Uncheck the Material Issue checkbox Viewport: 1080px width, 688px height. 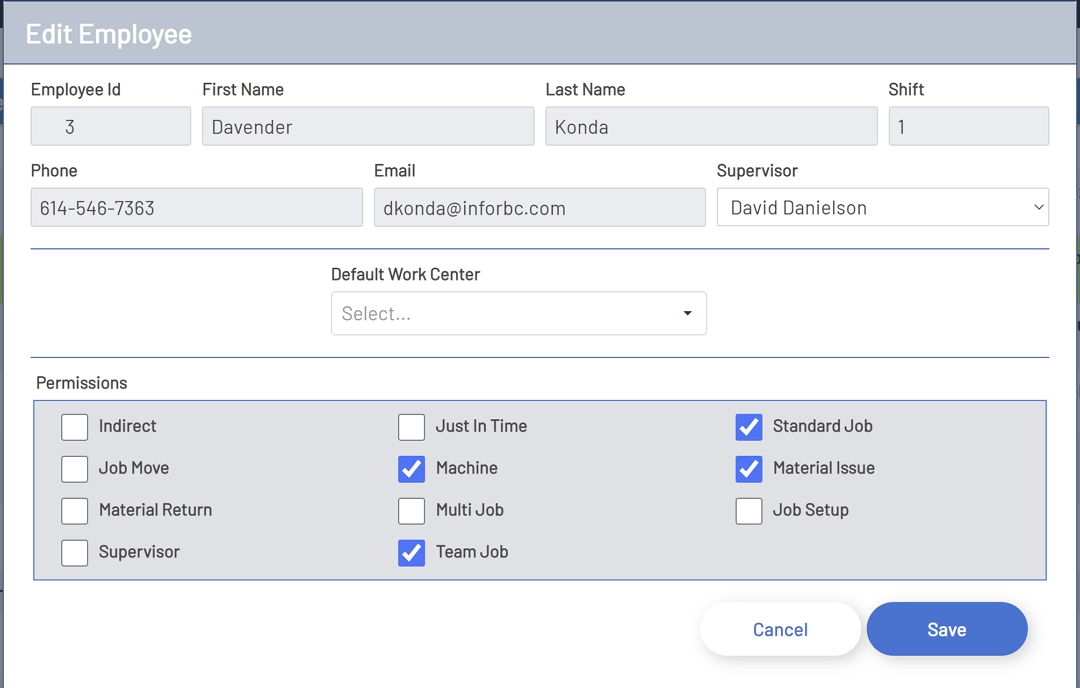tap(749, 469)
